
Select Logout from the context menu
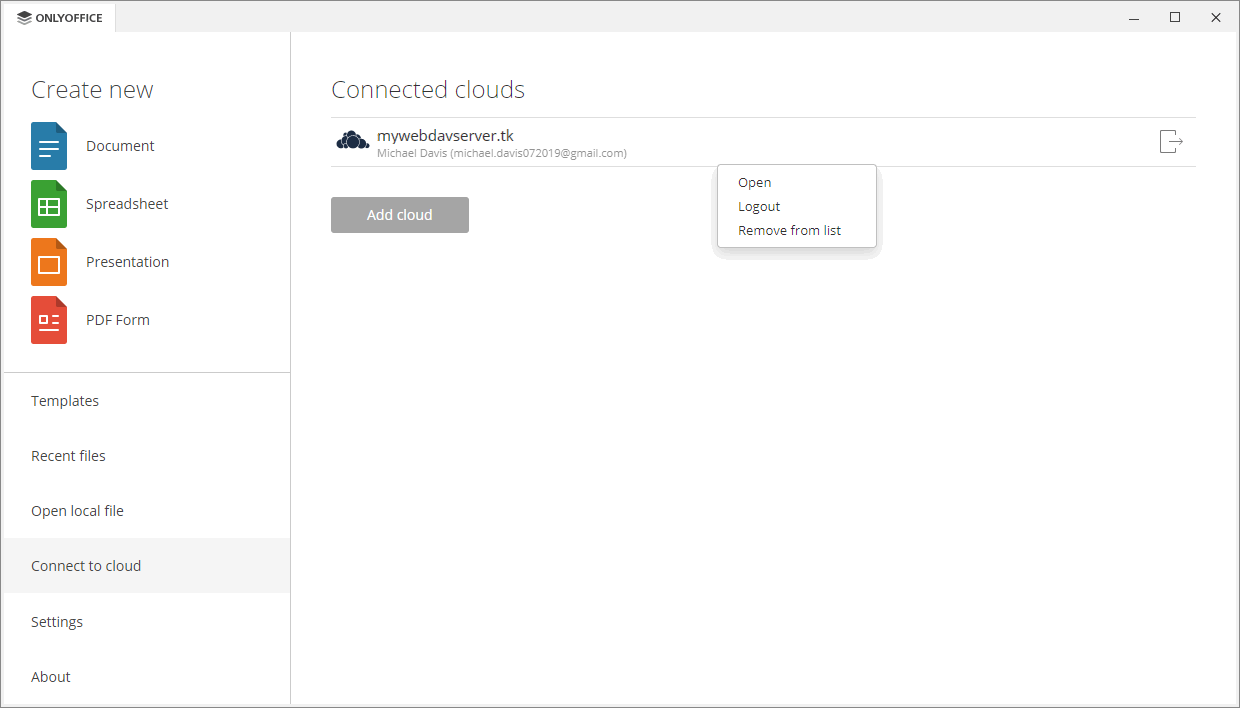coord(758,206)
